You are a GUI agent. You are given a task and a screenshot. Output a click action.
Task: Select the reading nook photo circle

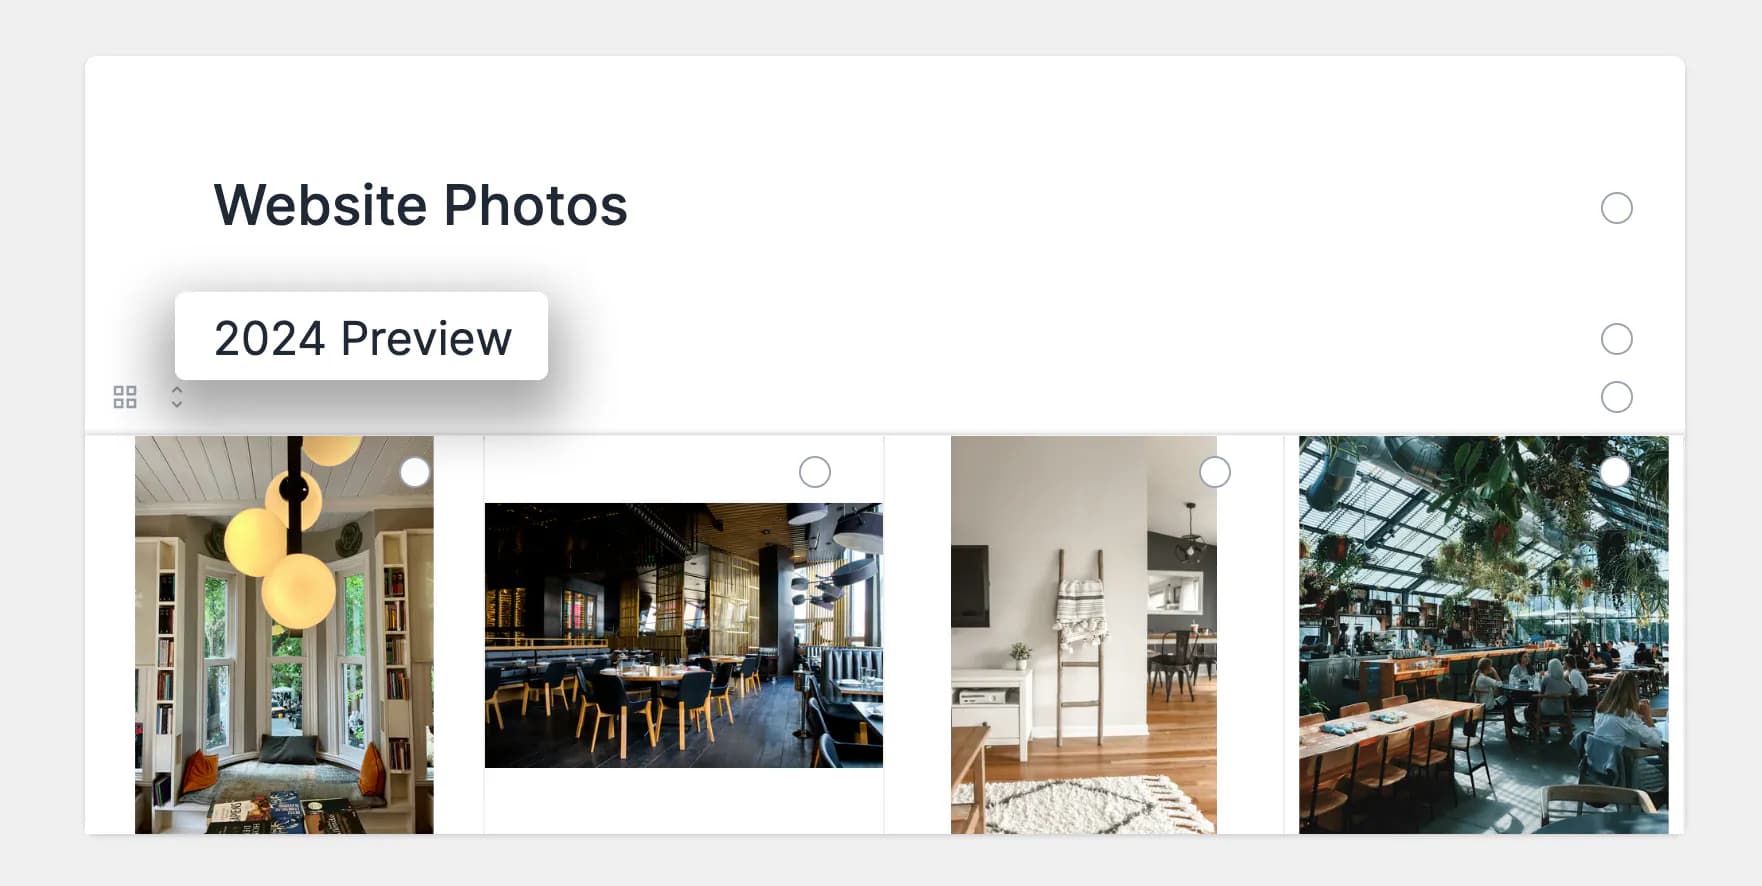coord(415,472)
